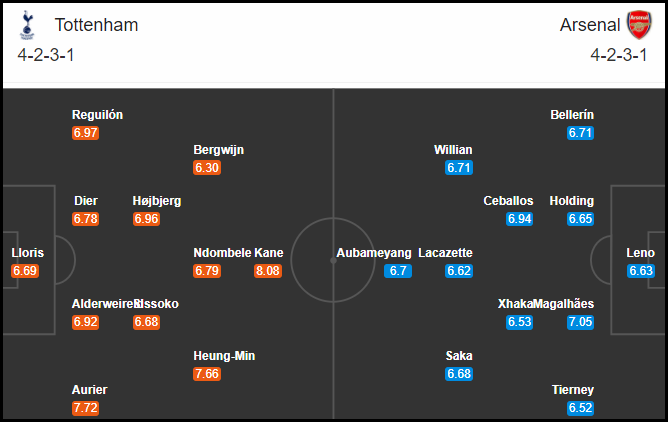The image size is (668, 422).
Task: Select Saka's 6.68 rating badge
Action: coord(459,374)
